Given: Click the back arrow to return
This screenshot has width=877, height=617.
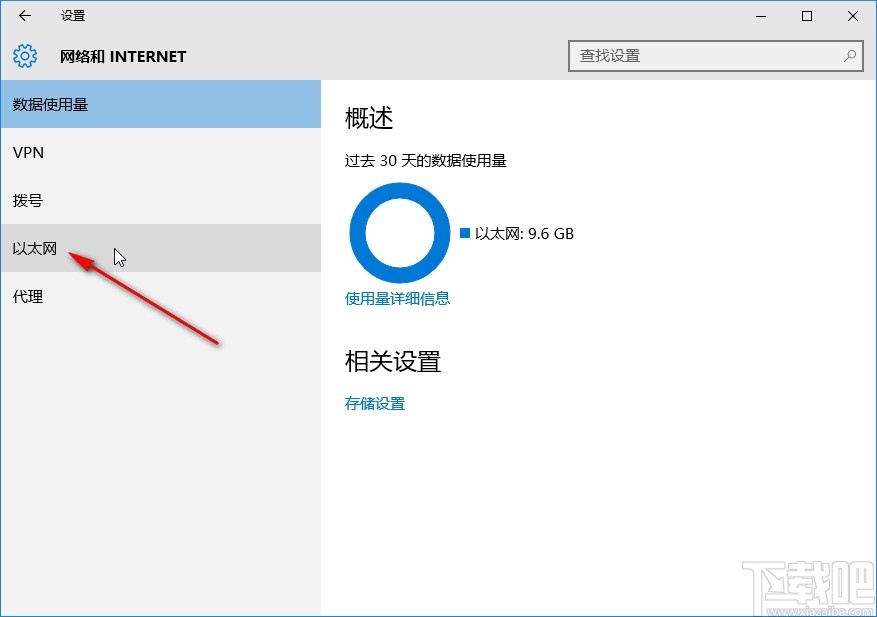Looking at the screenshot, I should 24,16.
